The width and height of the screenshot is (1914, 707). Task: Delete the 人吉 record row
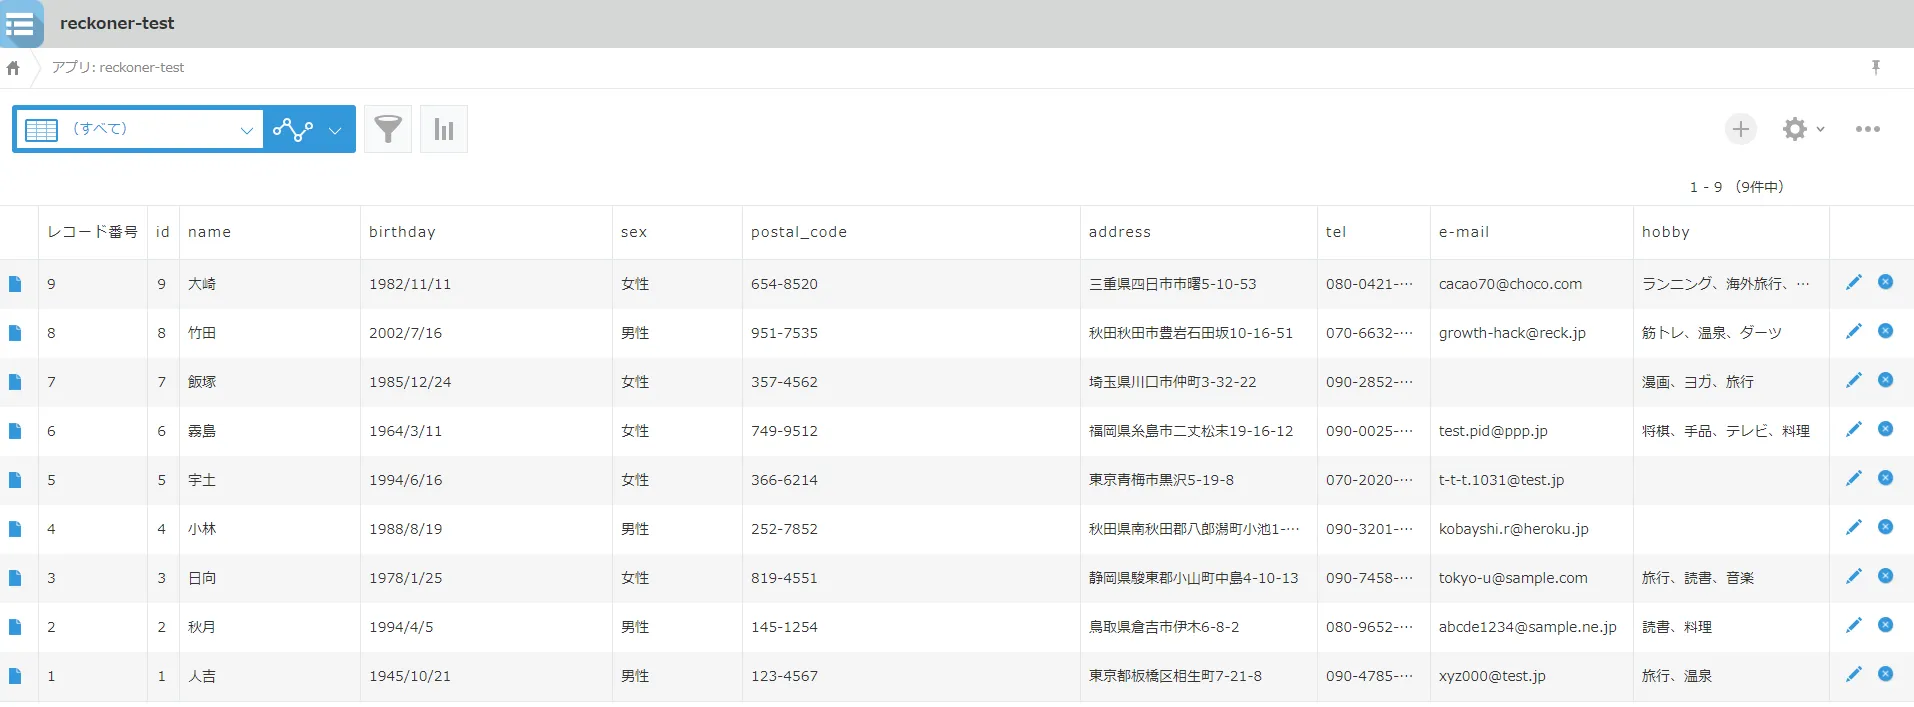click(1885, 674)
